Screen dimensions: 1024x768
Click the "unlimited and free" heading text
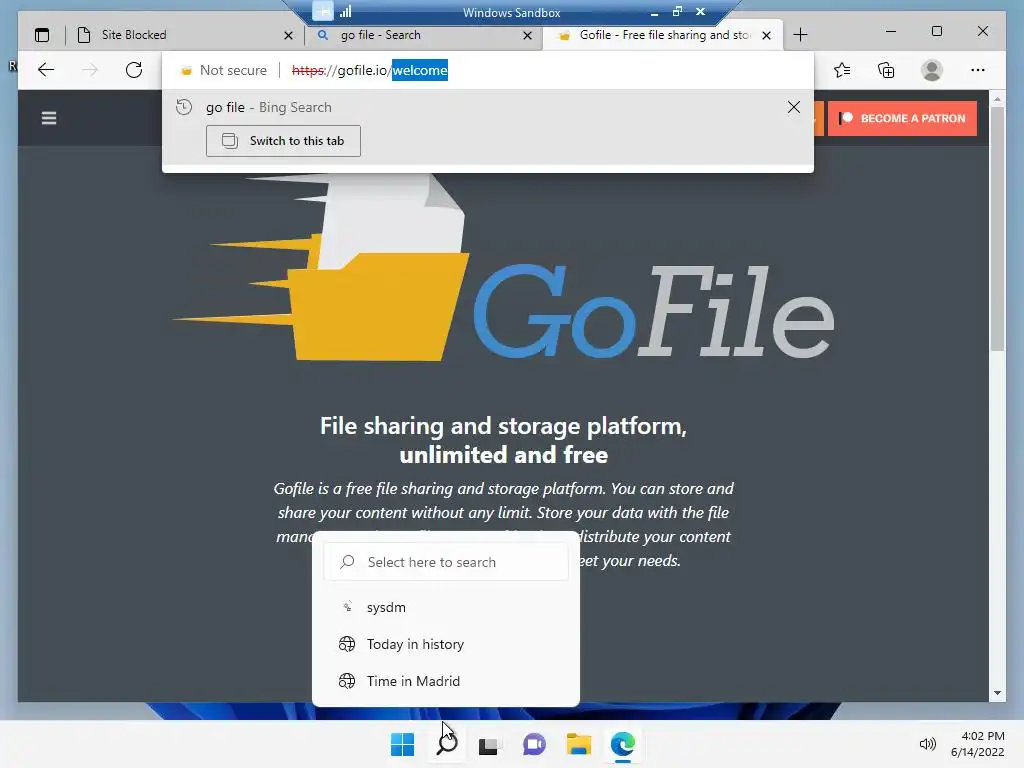504,455
